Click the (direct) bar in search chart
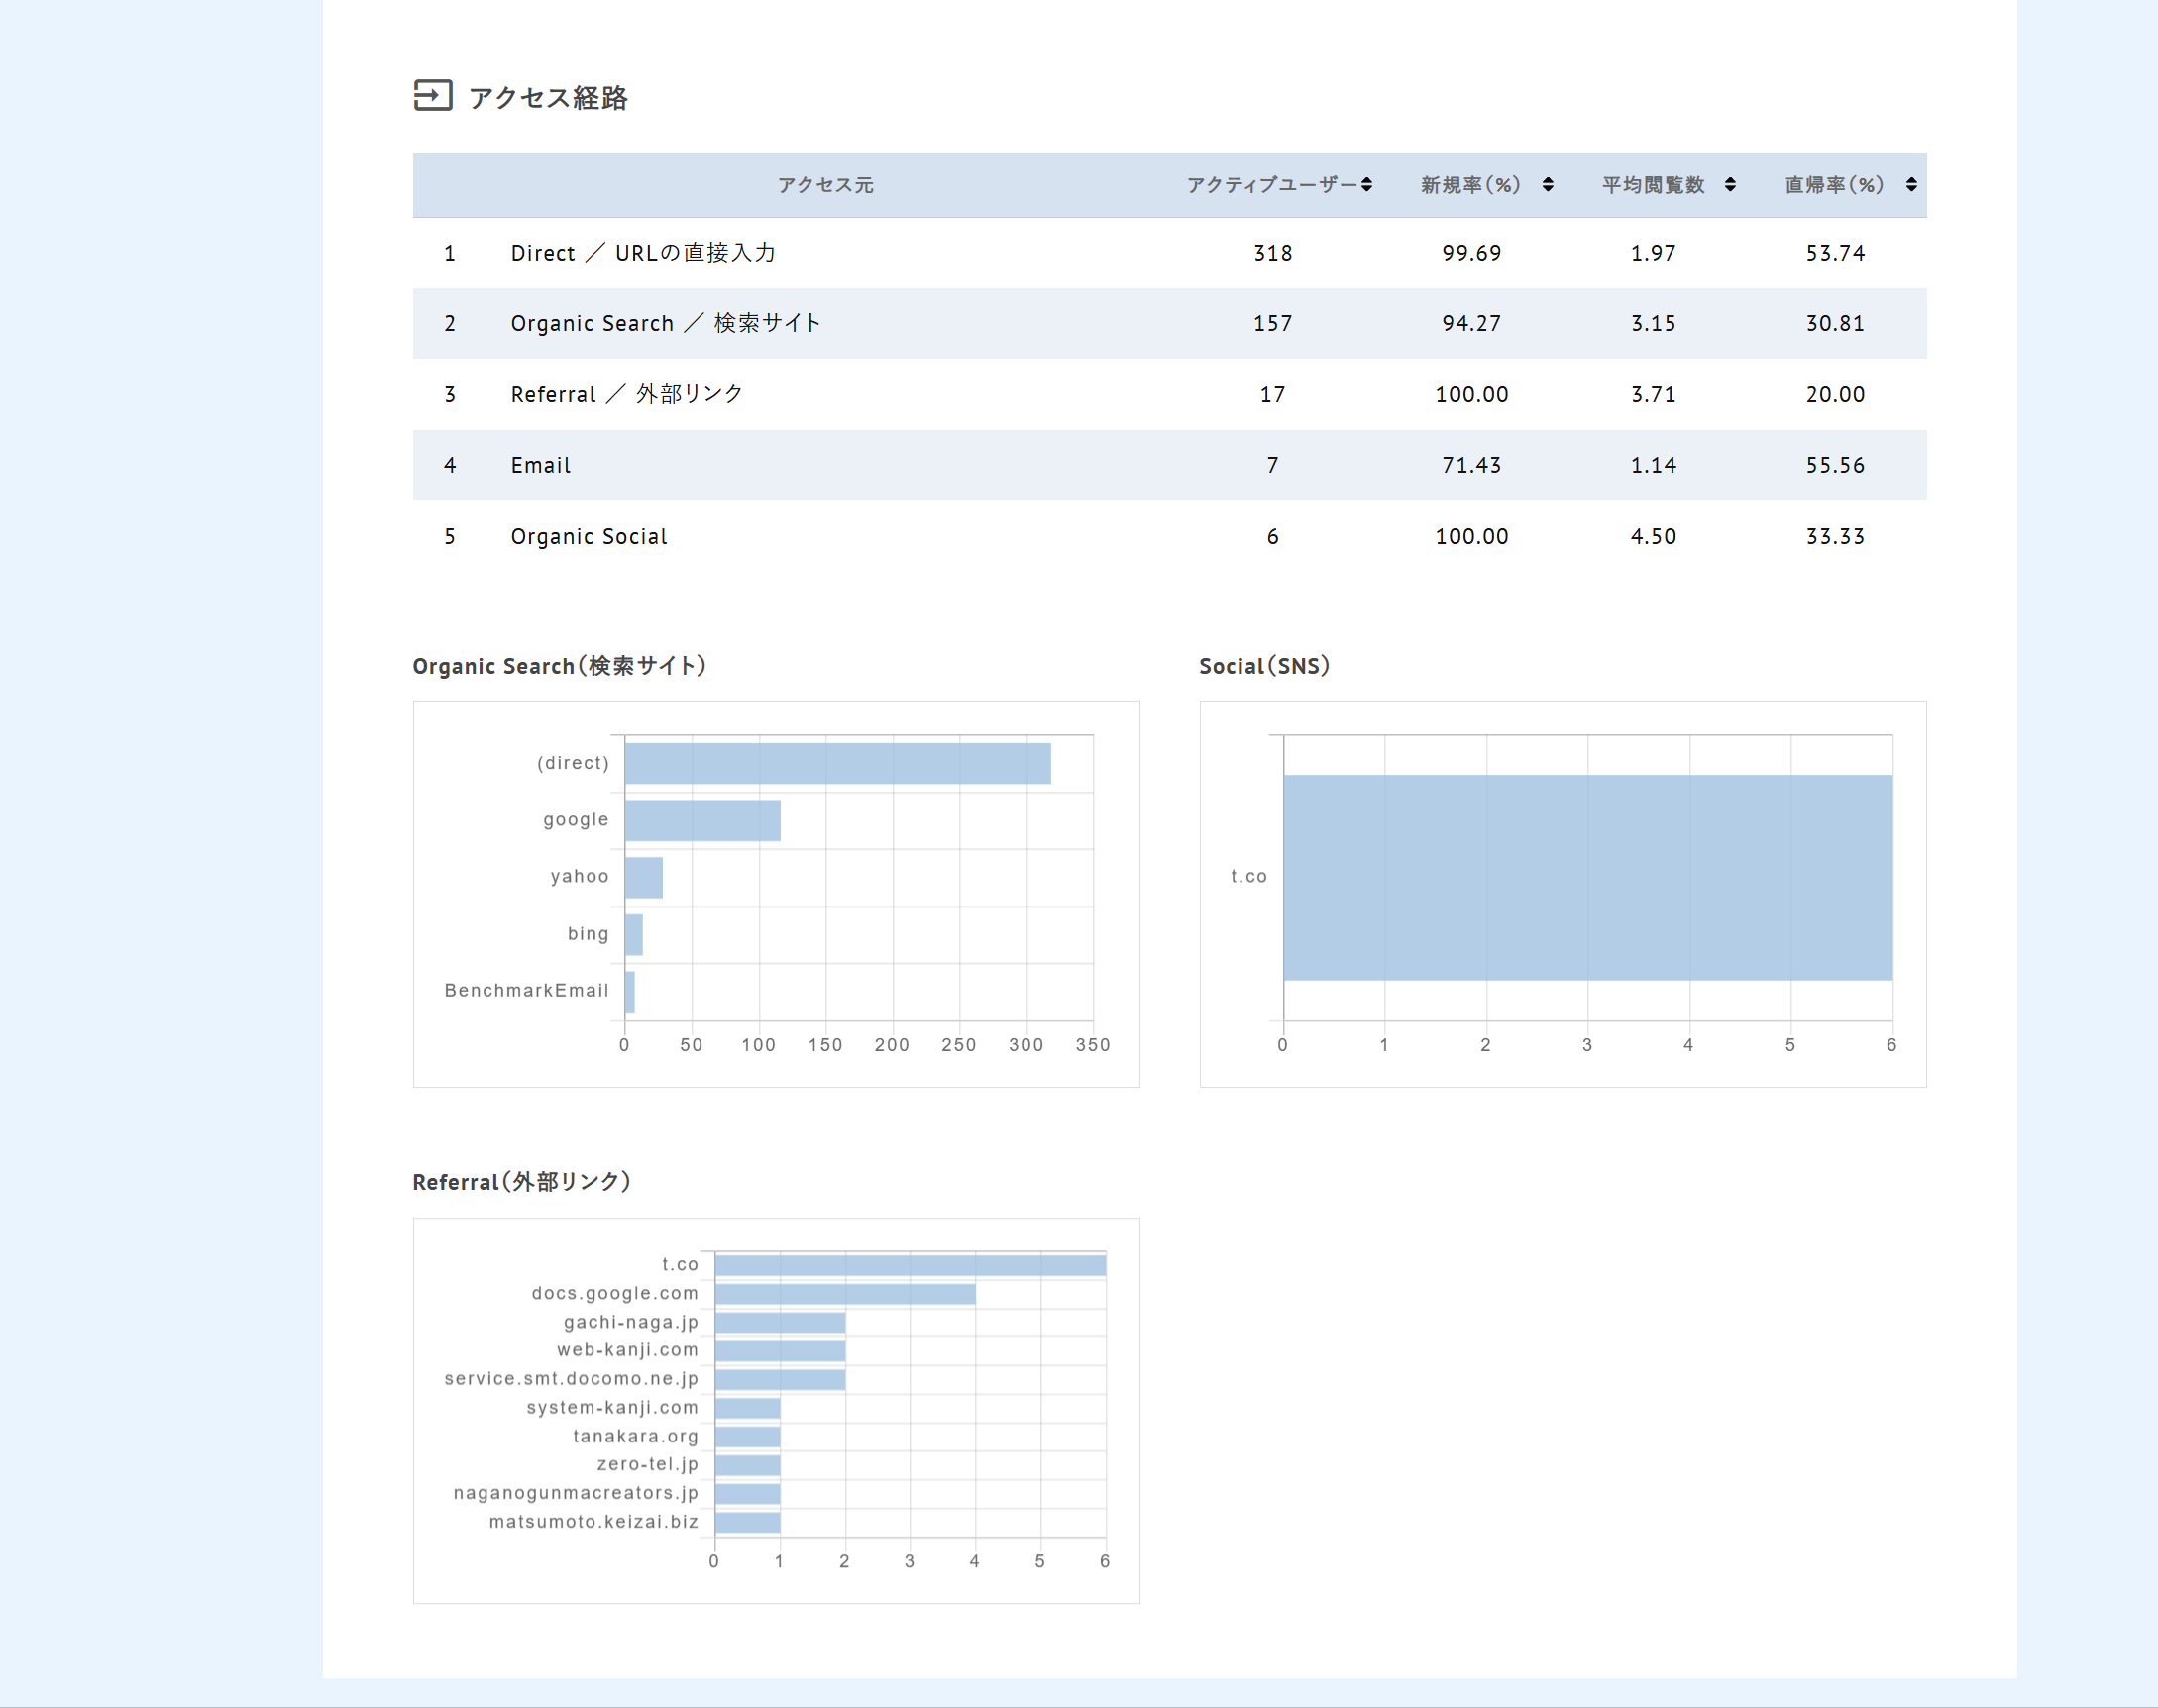 coord(837,763)
